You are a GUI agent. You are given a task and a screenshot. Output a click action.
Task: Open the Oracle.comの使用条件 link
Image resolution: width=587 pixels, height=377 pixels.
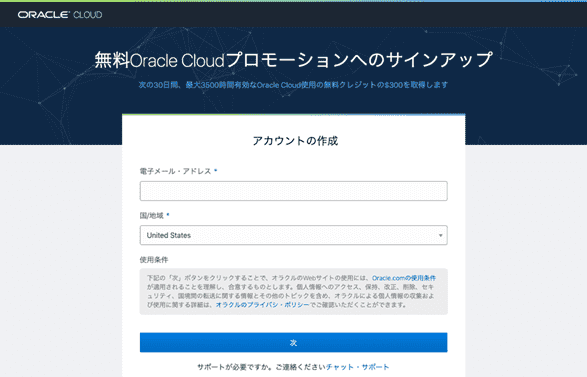point(404,278)
